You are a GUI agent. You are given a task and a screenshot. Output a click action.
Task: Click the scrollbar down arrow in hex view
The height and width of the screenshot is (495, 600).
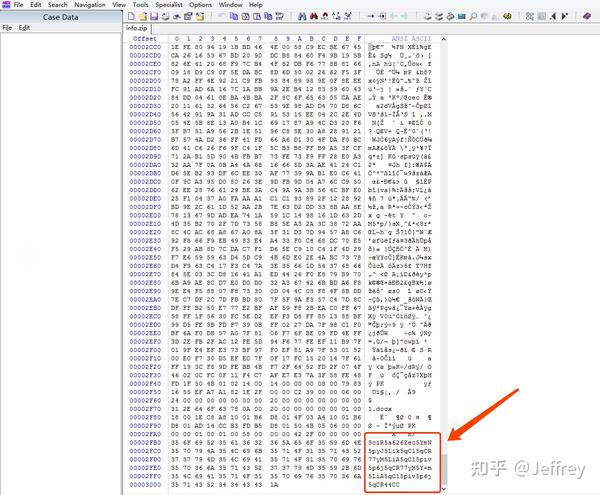tap(443, 488)
